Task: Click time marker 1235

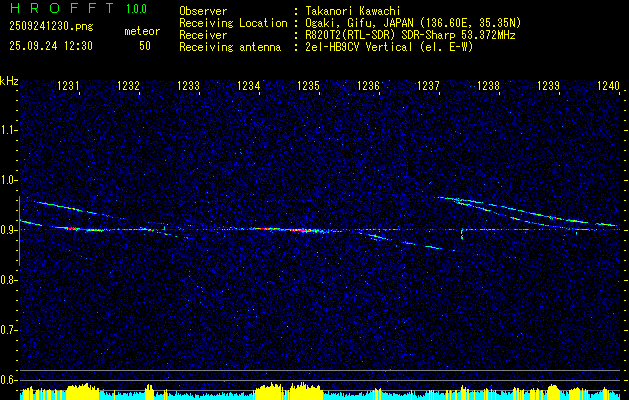Action: pyautogui.click(x=308, y=85)
